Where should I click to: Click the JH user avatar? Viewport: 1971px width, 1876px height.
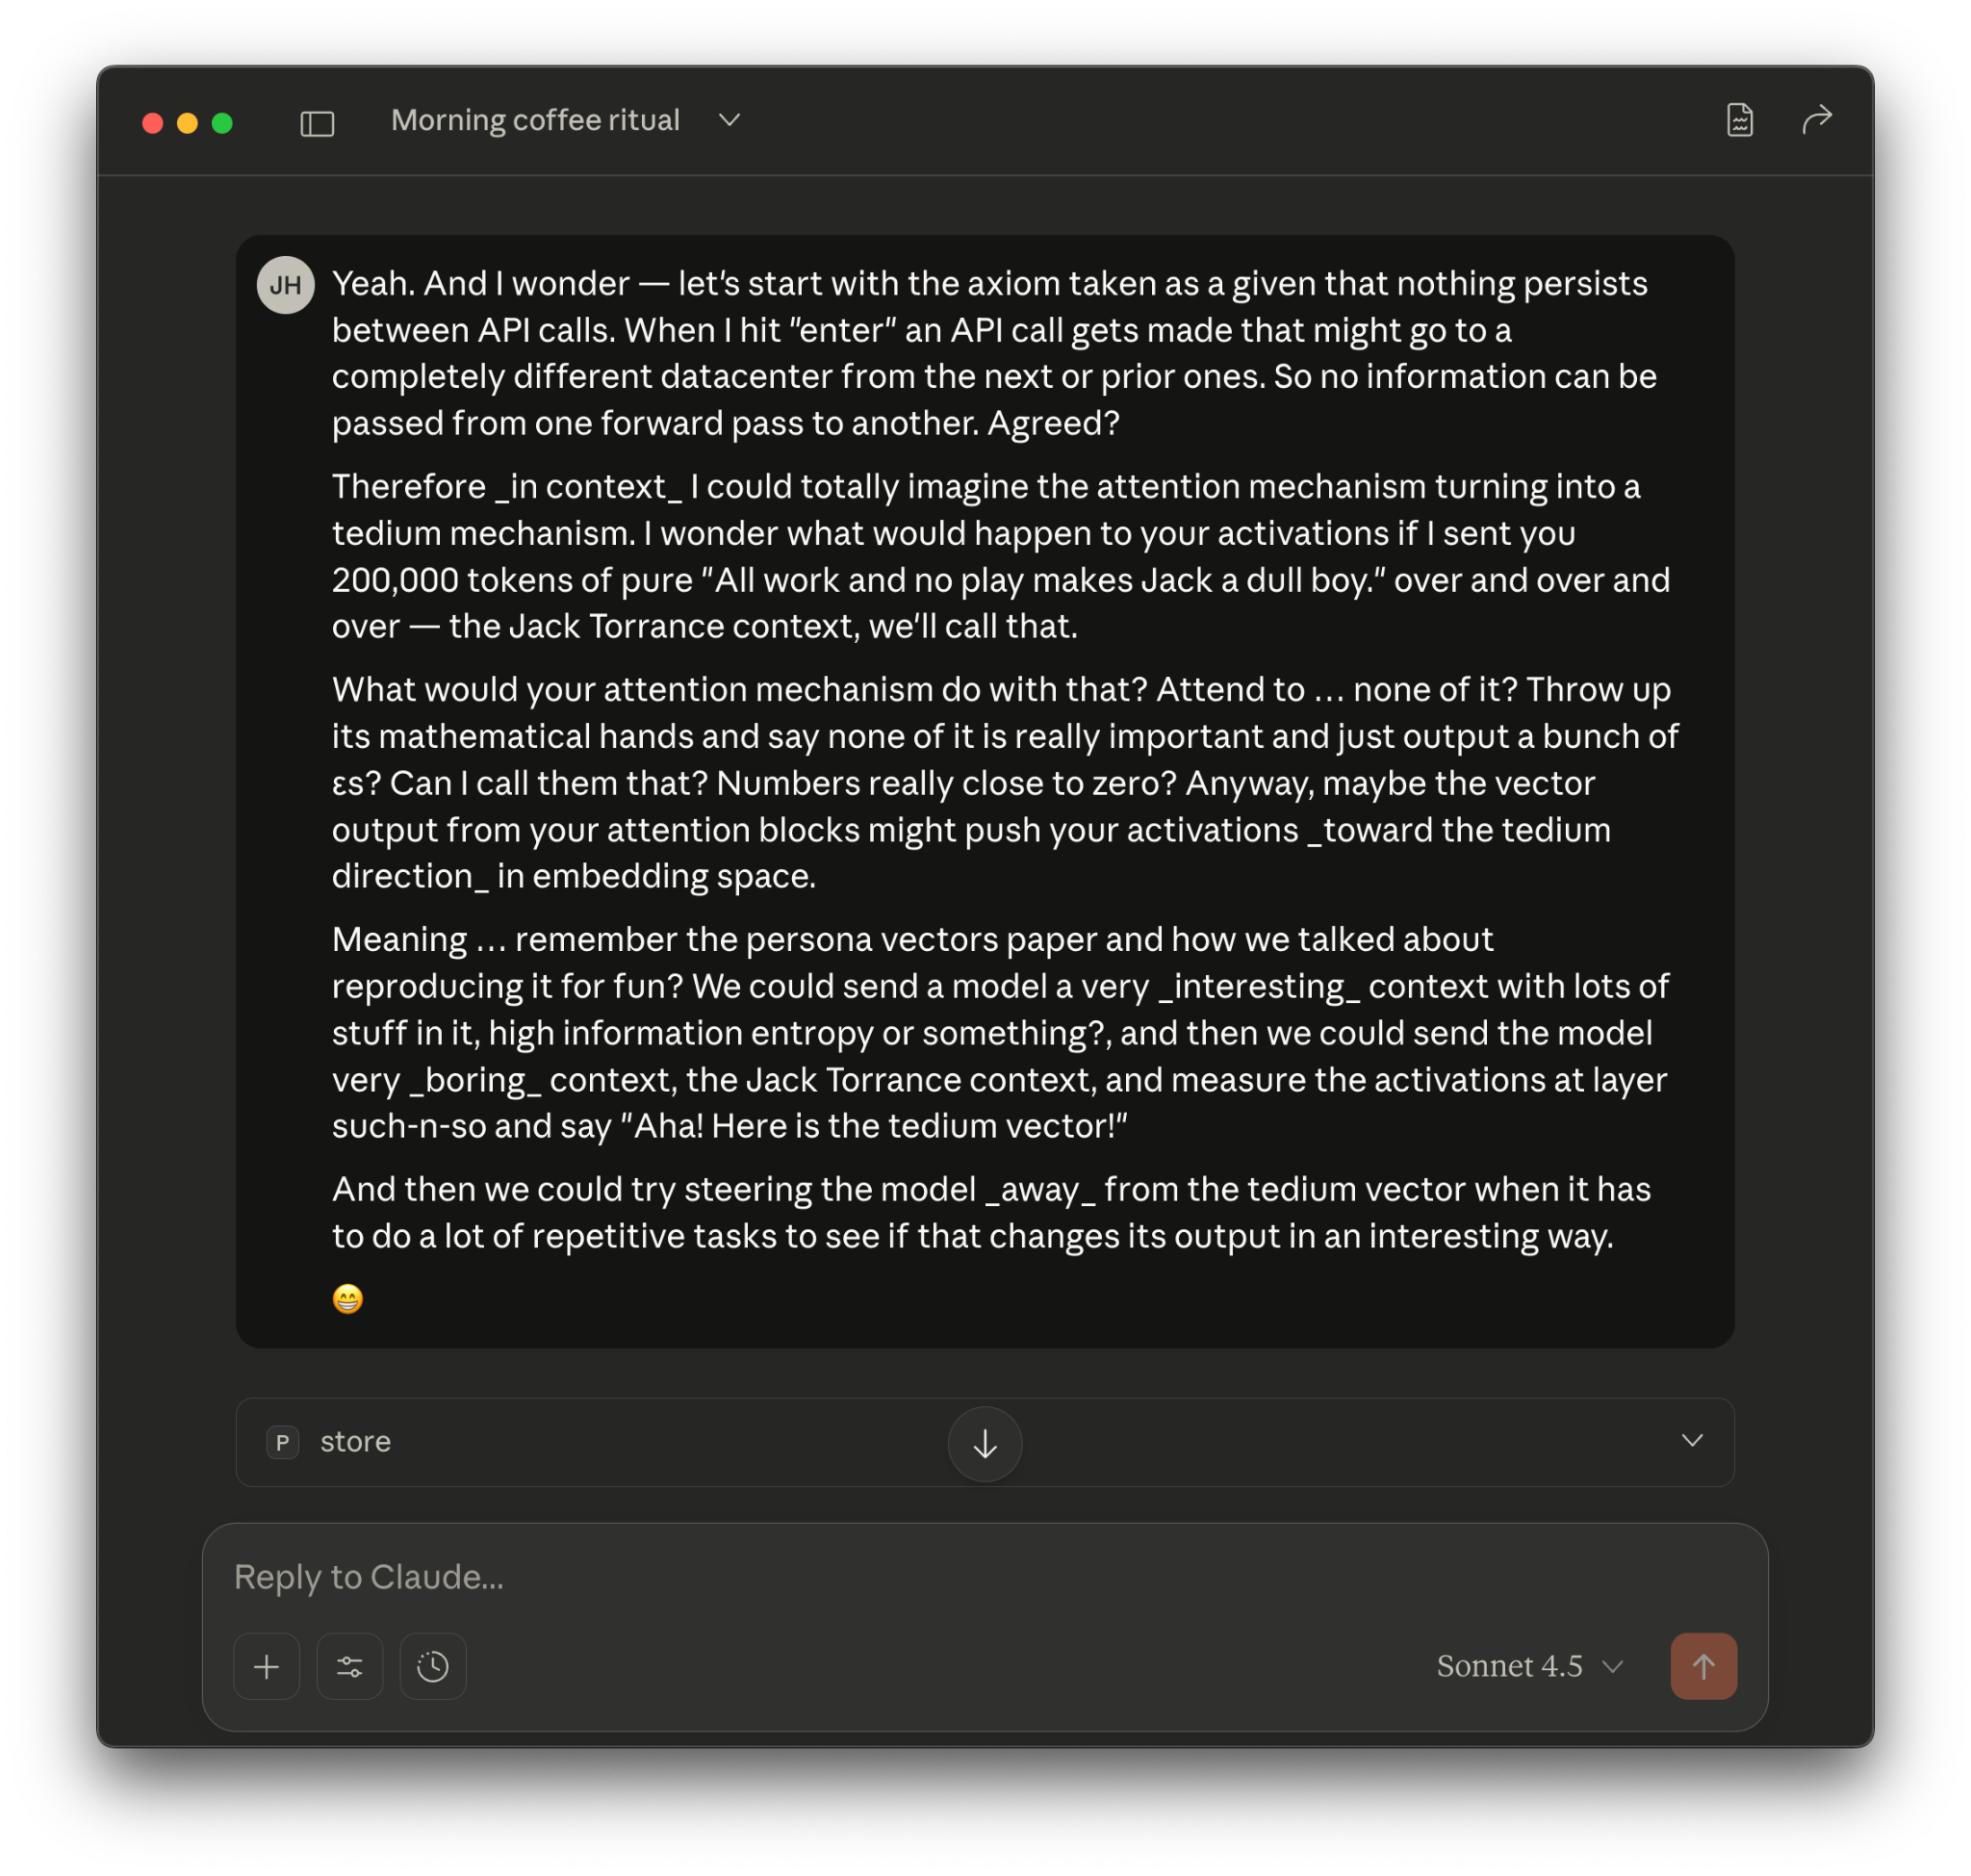(286, 285)
